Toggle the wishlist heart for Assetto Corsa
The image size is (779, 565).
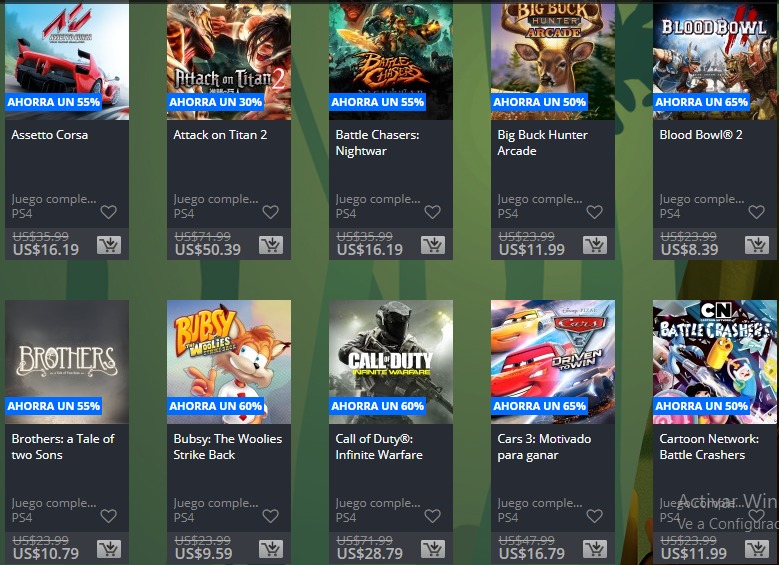pyautogui.click(x=108, y=212)
